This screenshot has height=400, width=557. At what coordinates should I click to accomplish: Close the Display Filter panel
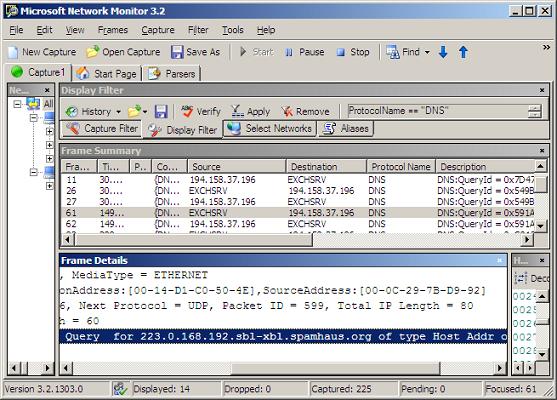pyautogui.click(x=542, y=90)
